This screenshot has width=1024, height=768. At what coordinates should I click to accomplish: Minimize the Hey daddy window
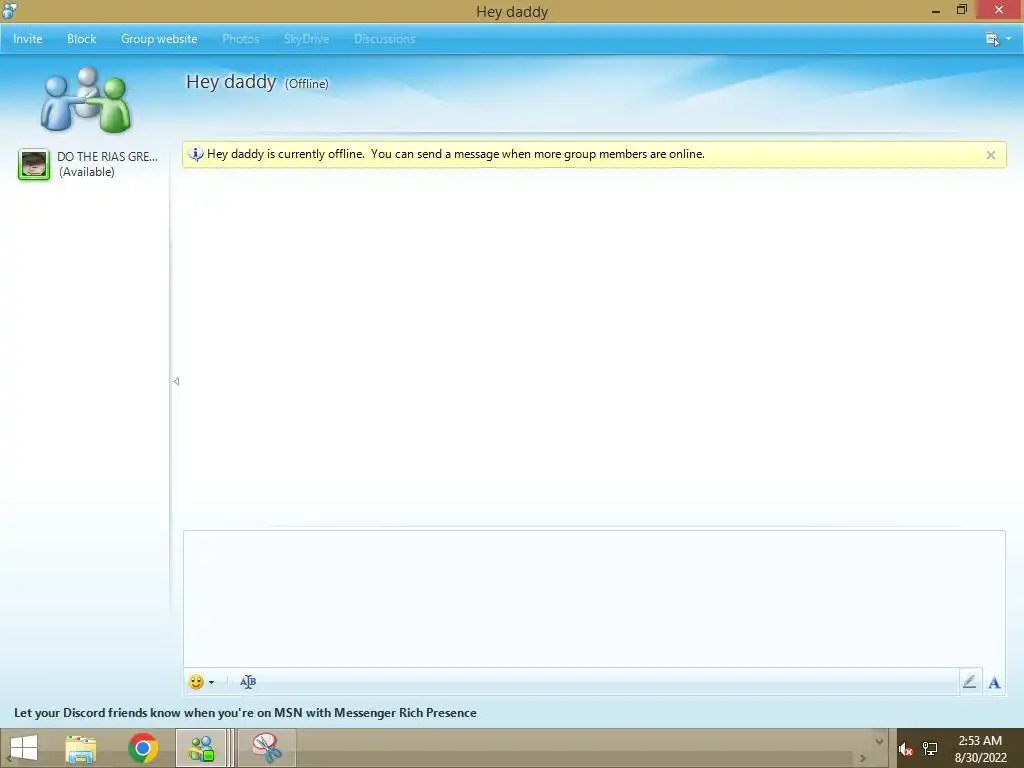coord(936,10)
